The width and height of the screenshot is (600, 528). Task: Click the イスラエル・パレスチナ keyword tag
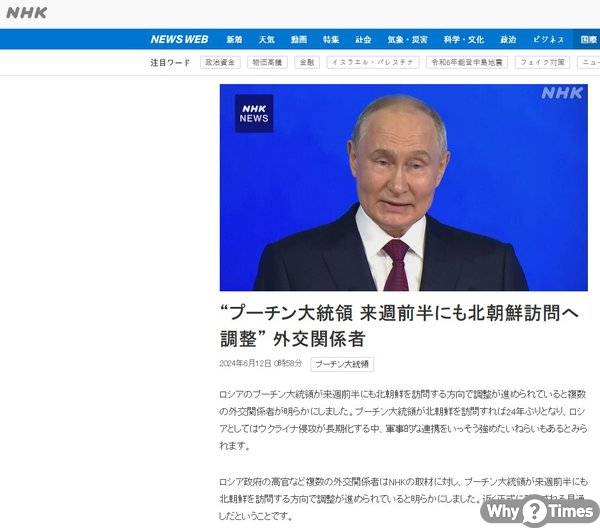pos(373,62)
